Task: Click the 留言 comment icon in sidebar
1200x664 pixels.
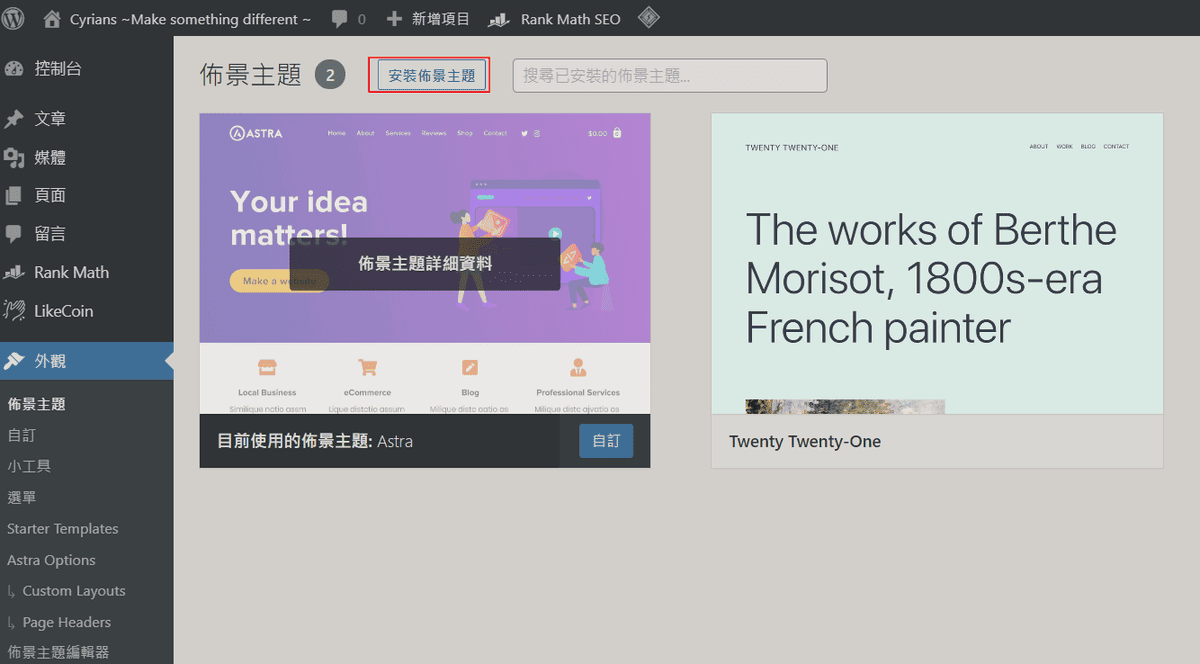Action: click(14, 234)
